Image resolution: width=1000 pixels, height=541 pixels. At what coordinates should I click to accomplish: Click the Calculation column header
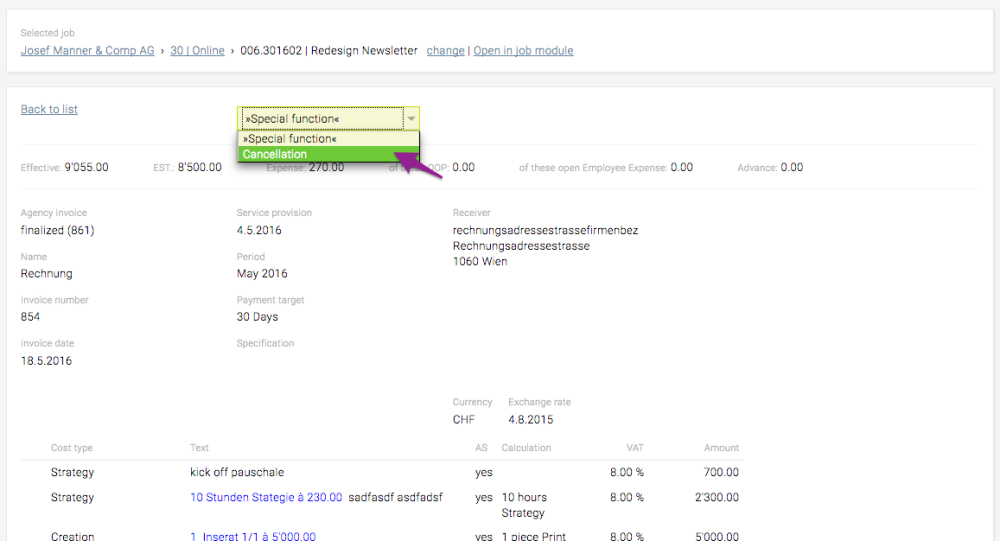526,448
